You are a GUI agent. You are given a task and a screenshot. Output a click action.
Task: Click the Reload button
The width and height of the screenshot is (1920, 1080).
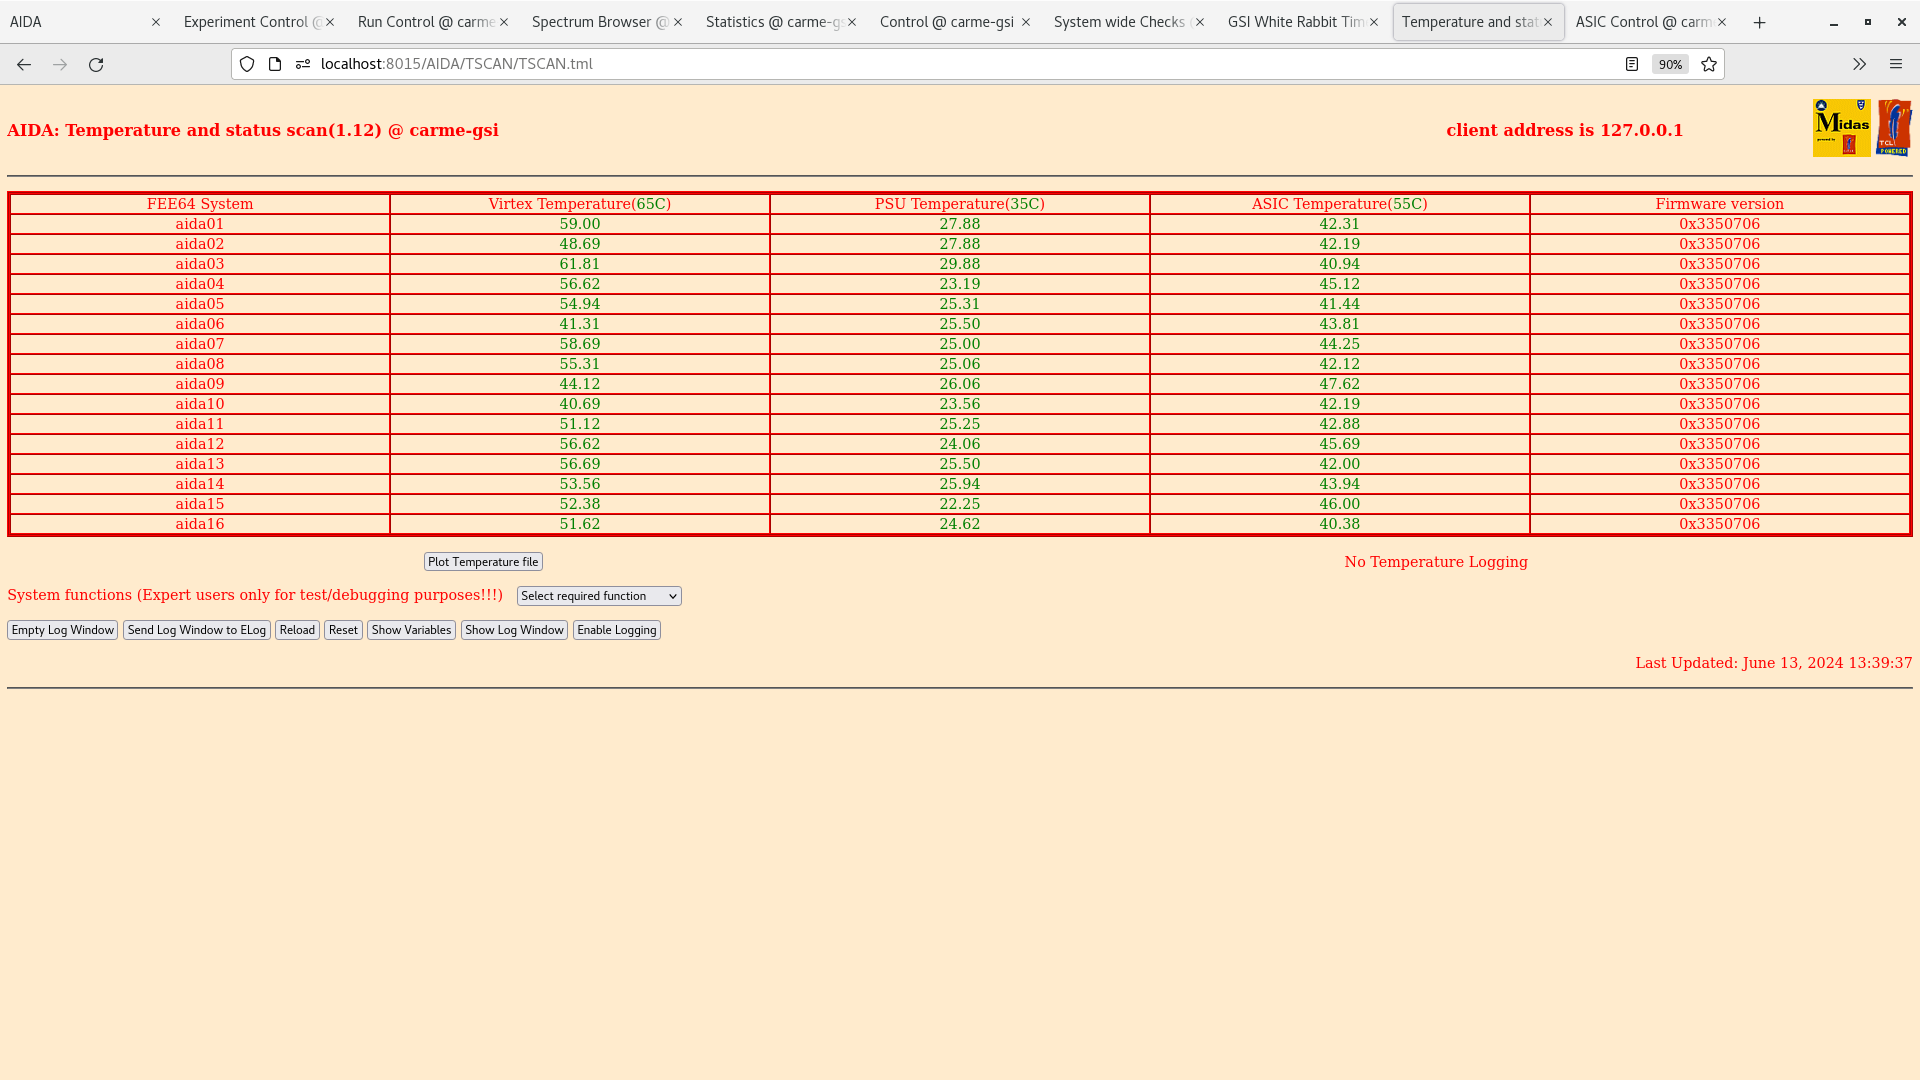[297, 629]
